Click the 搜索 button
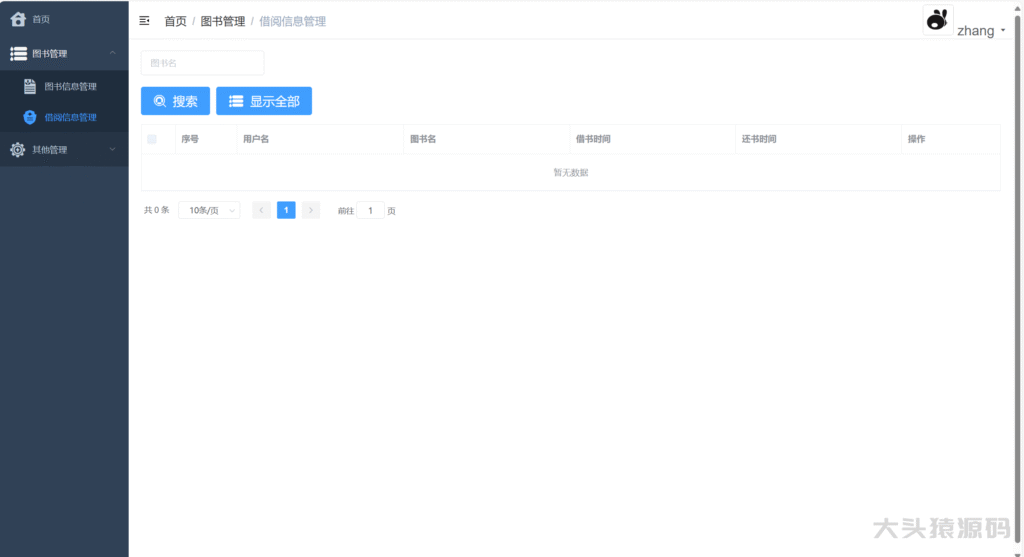The width and height of the screenshot is (1024, 557). (x=176, y=101)
